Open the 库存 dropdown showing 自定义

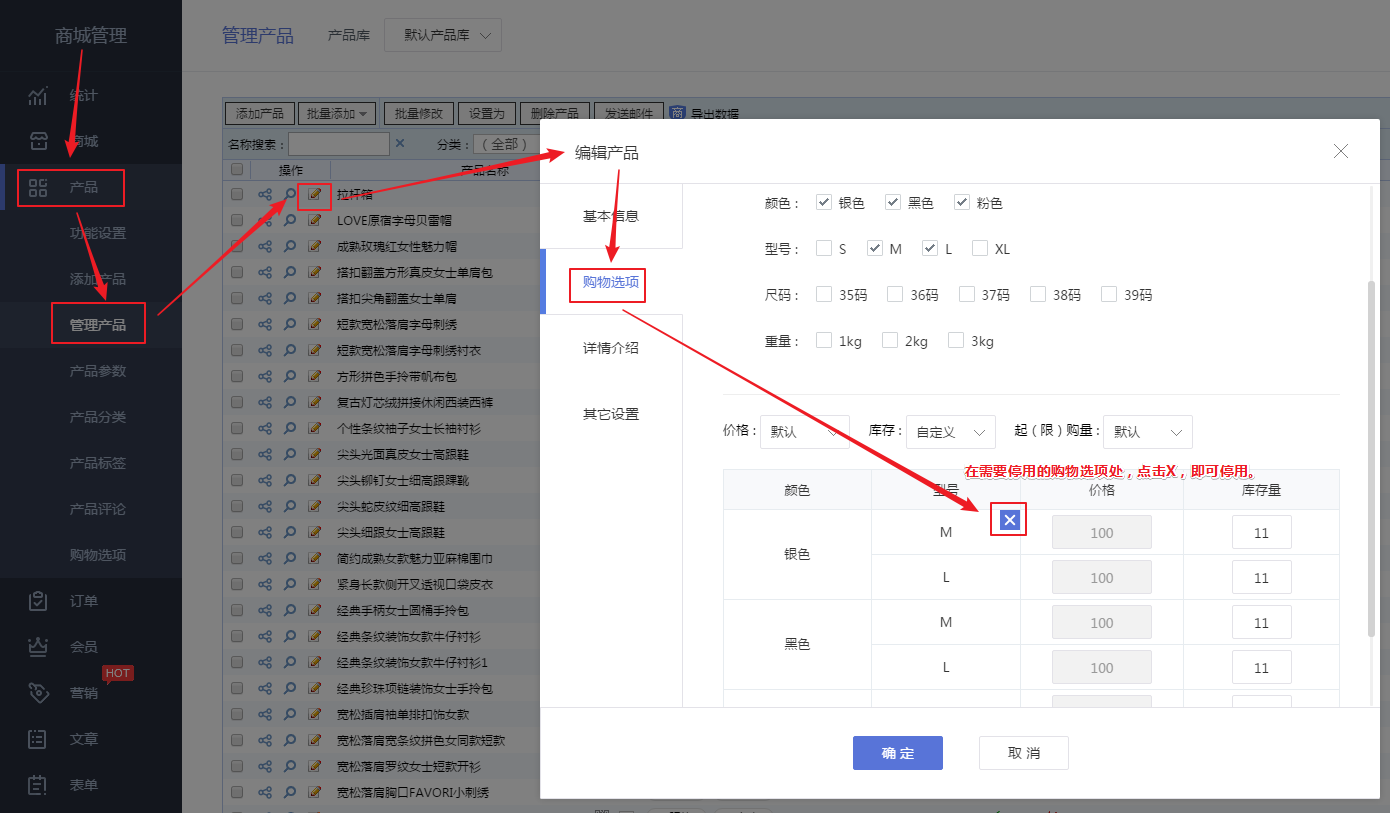click(951, 432)
